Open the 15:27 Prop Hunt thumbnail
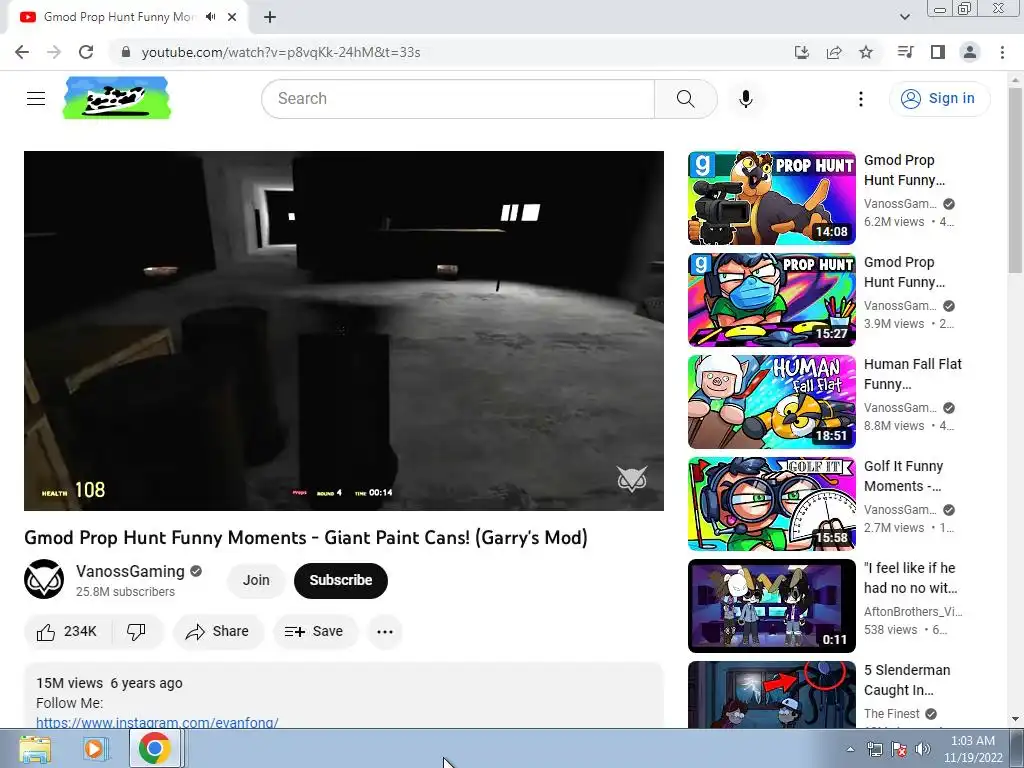 point(771,300)
